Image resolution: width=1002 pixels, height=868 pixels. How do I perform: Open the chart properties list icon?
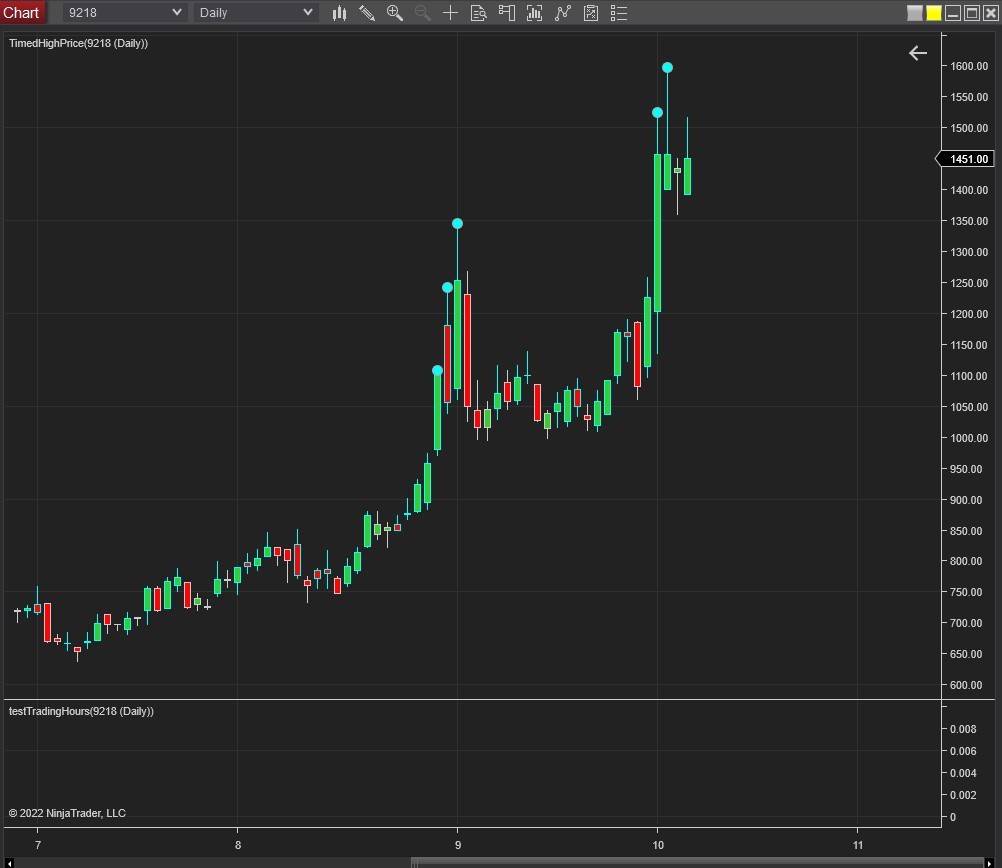click(619, 13)
